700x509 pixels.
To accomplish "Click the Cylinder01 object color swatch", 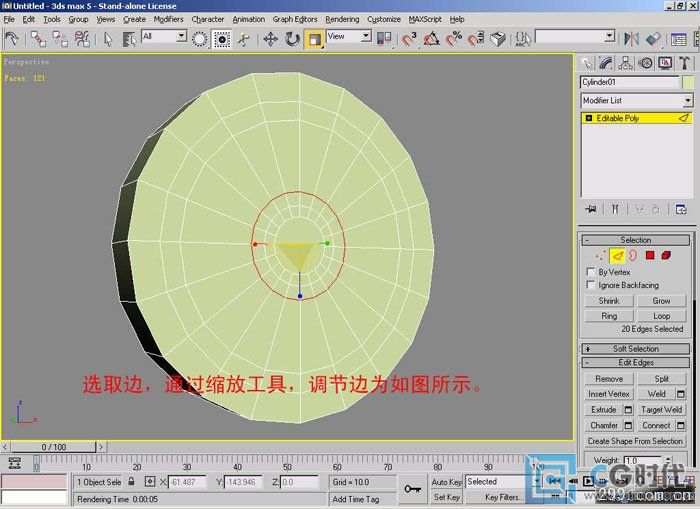I will [x=688, y=82].
